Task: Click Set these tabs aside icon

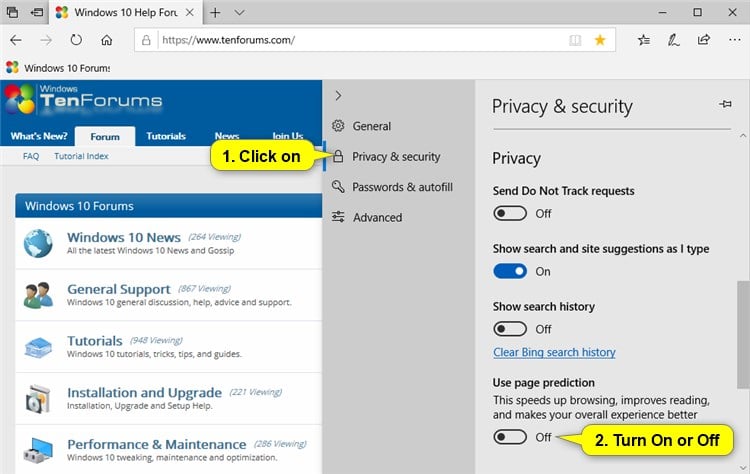Action: pos(37,12)
